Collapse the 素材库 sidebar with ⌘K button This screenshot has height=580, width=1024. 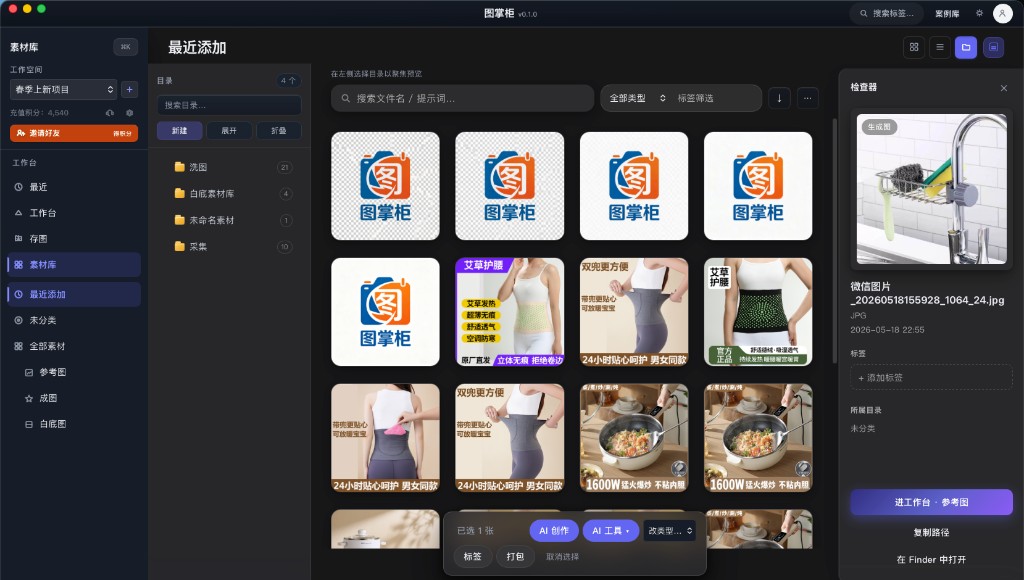coord(125,47)
